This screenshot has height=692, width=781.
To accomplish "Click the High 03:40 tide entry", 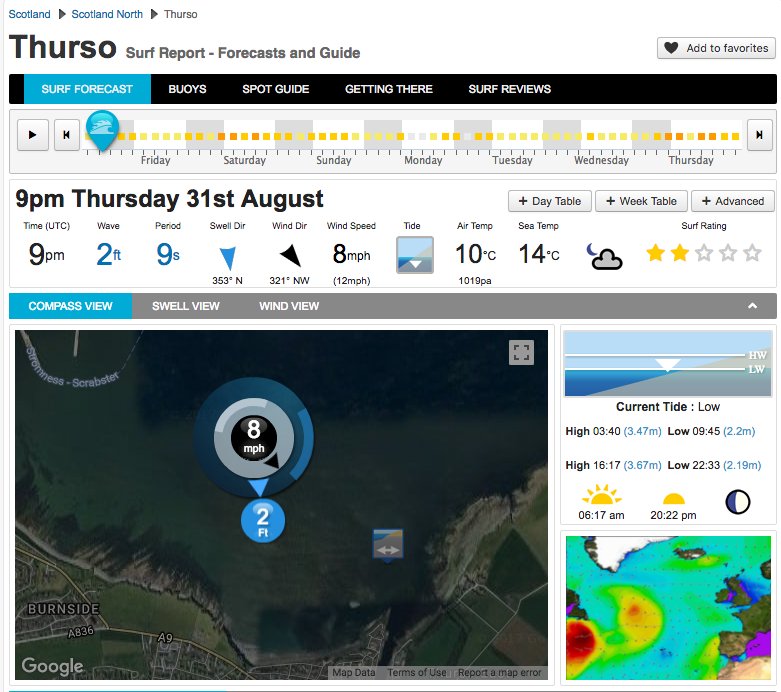I will click(x=613, y=431).
